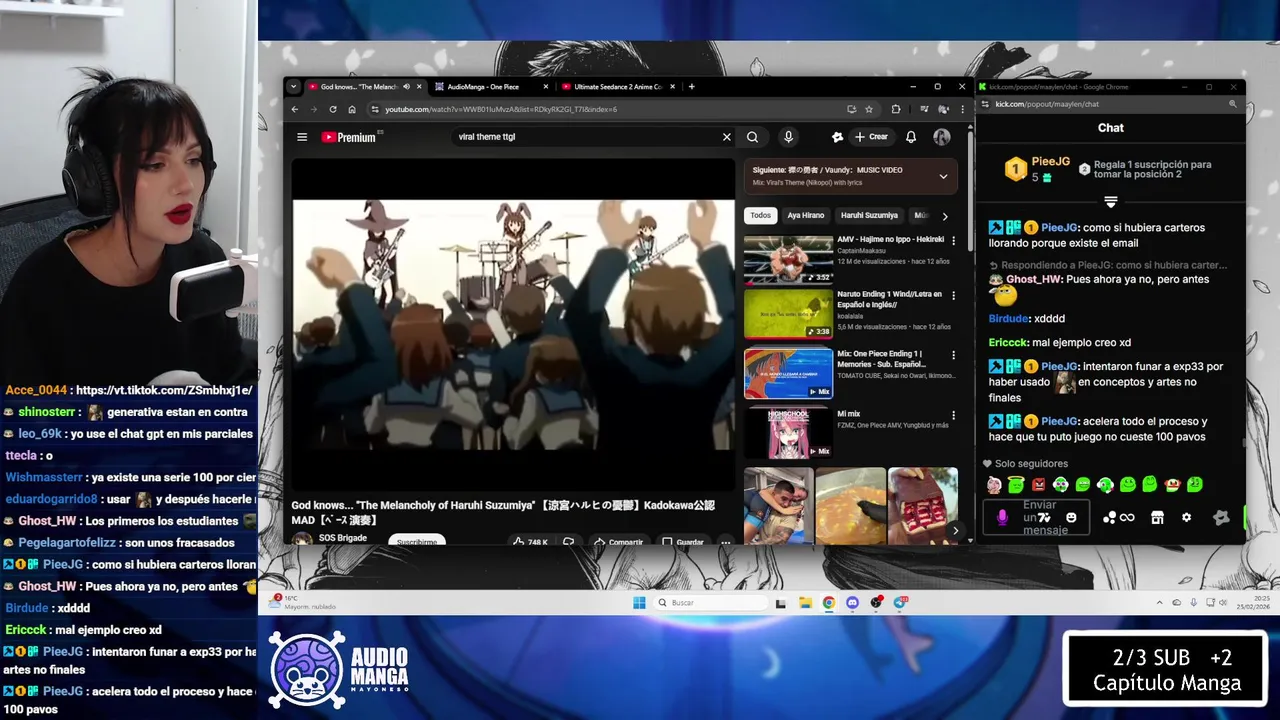Reload the YouTube page
This screenshot has height=720, width=1280.
pos(333,109)
